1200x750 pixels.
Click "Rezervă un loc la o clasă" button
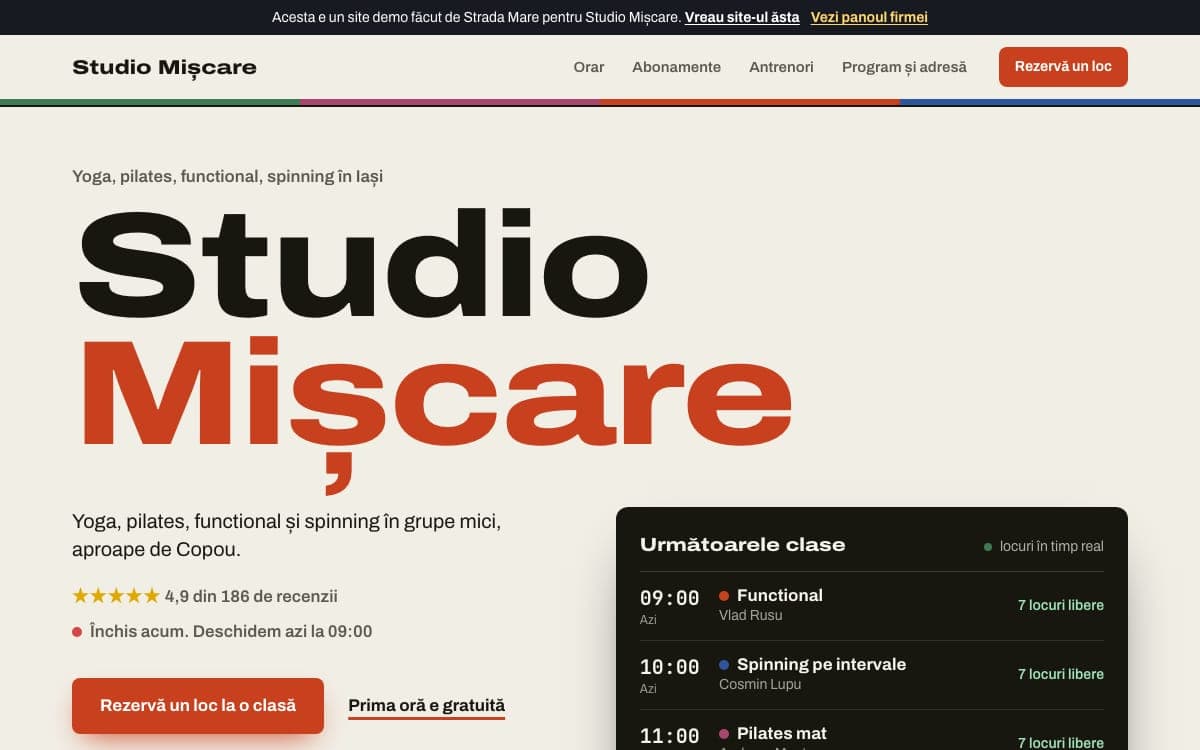pos(198,706)
